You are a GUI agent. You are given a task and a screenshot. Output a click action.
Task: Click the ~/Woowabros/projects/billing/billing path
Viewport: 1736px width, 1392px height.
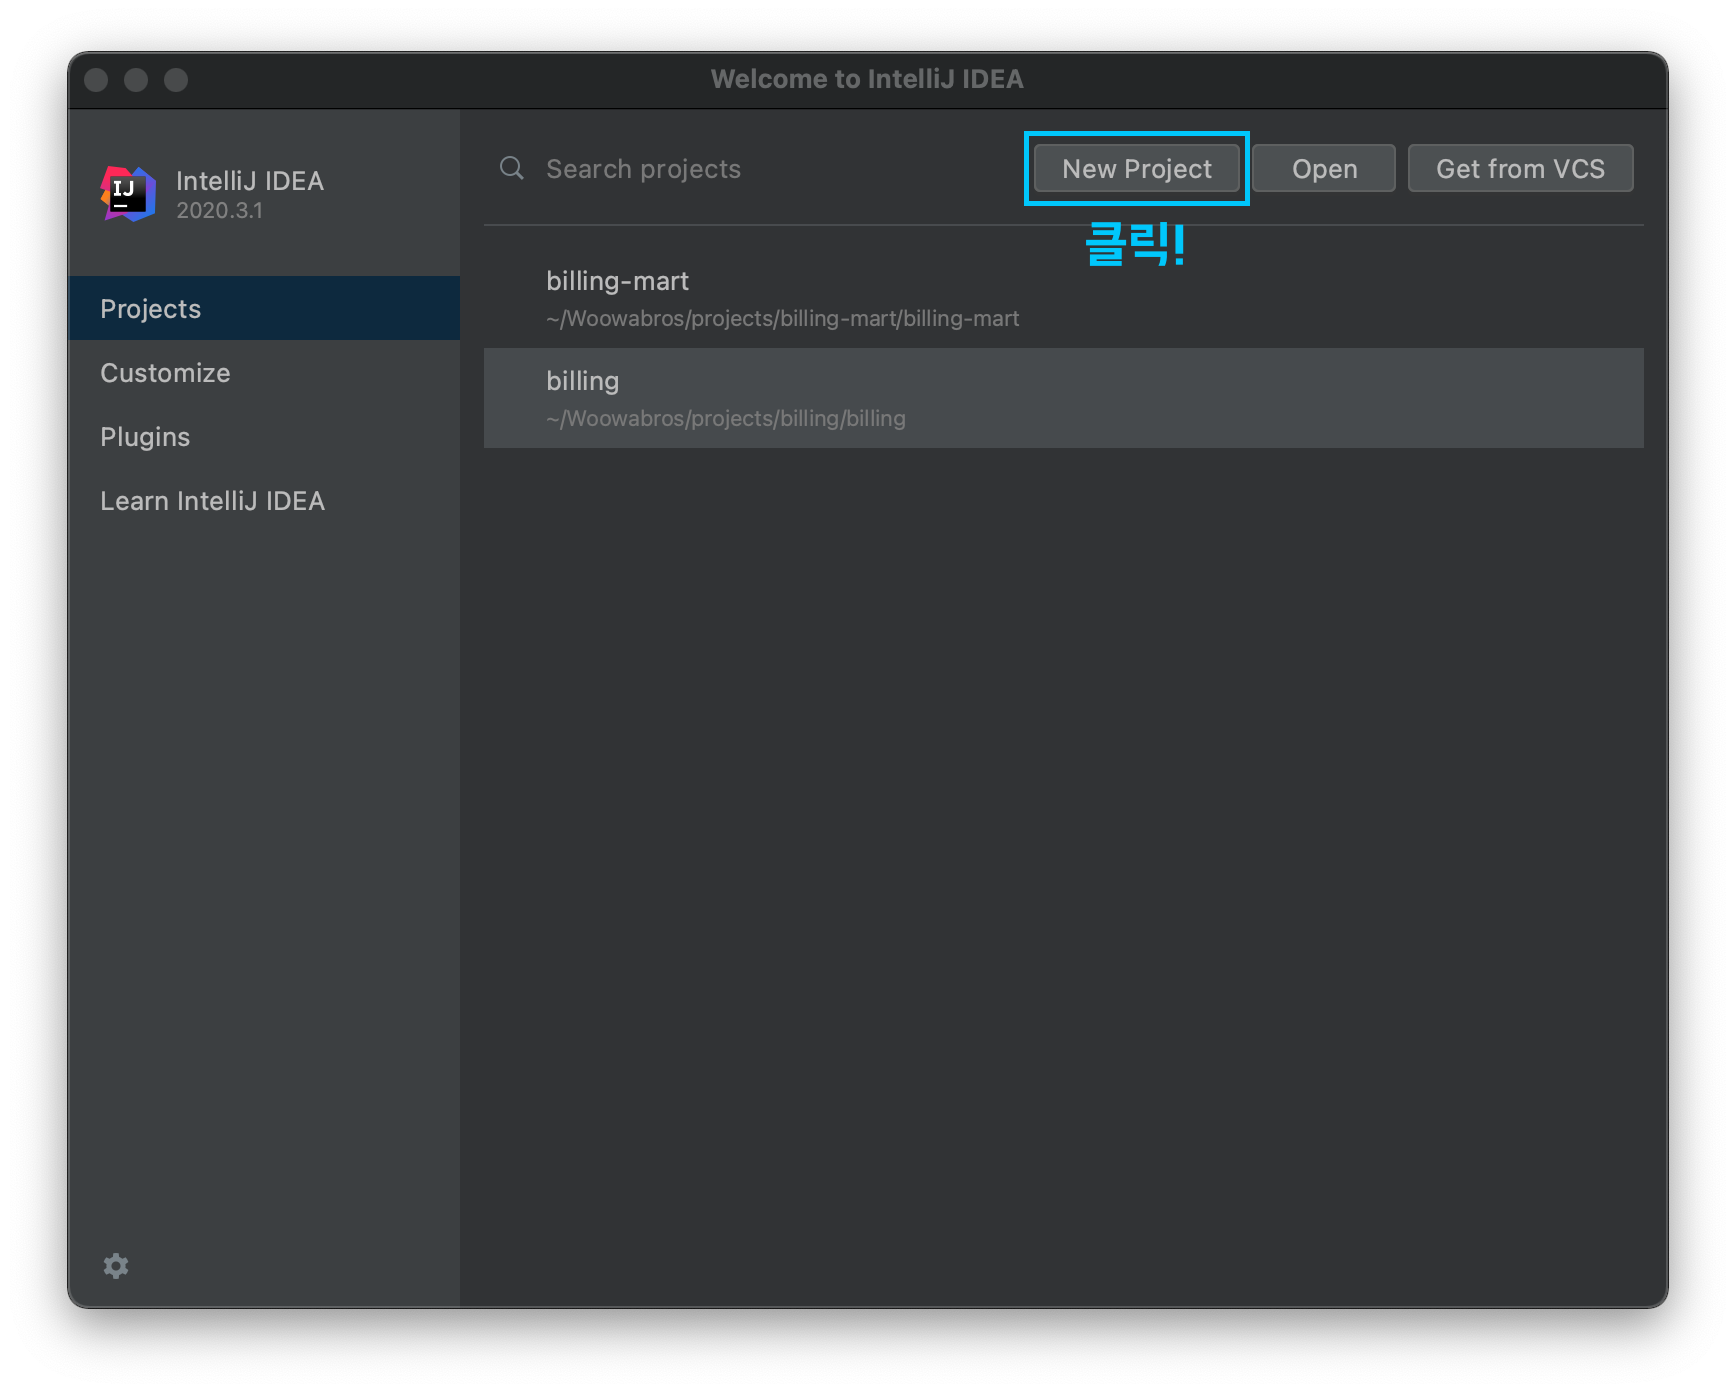tap(725, 419)
